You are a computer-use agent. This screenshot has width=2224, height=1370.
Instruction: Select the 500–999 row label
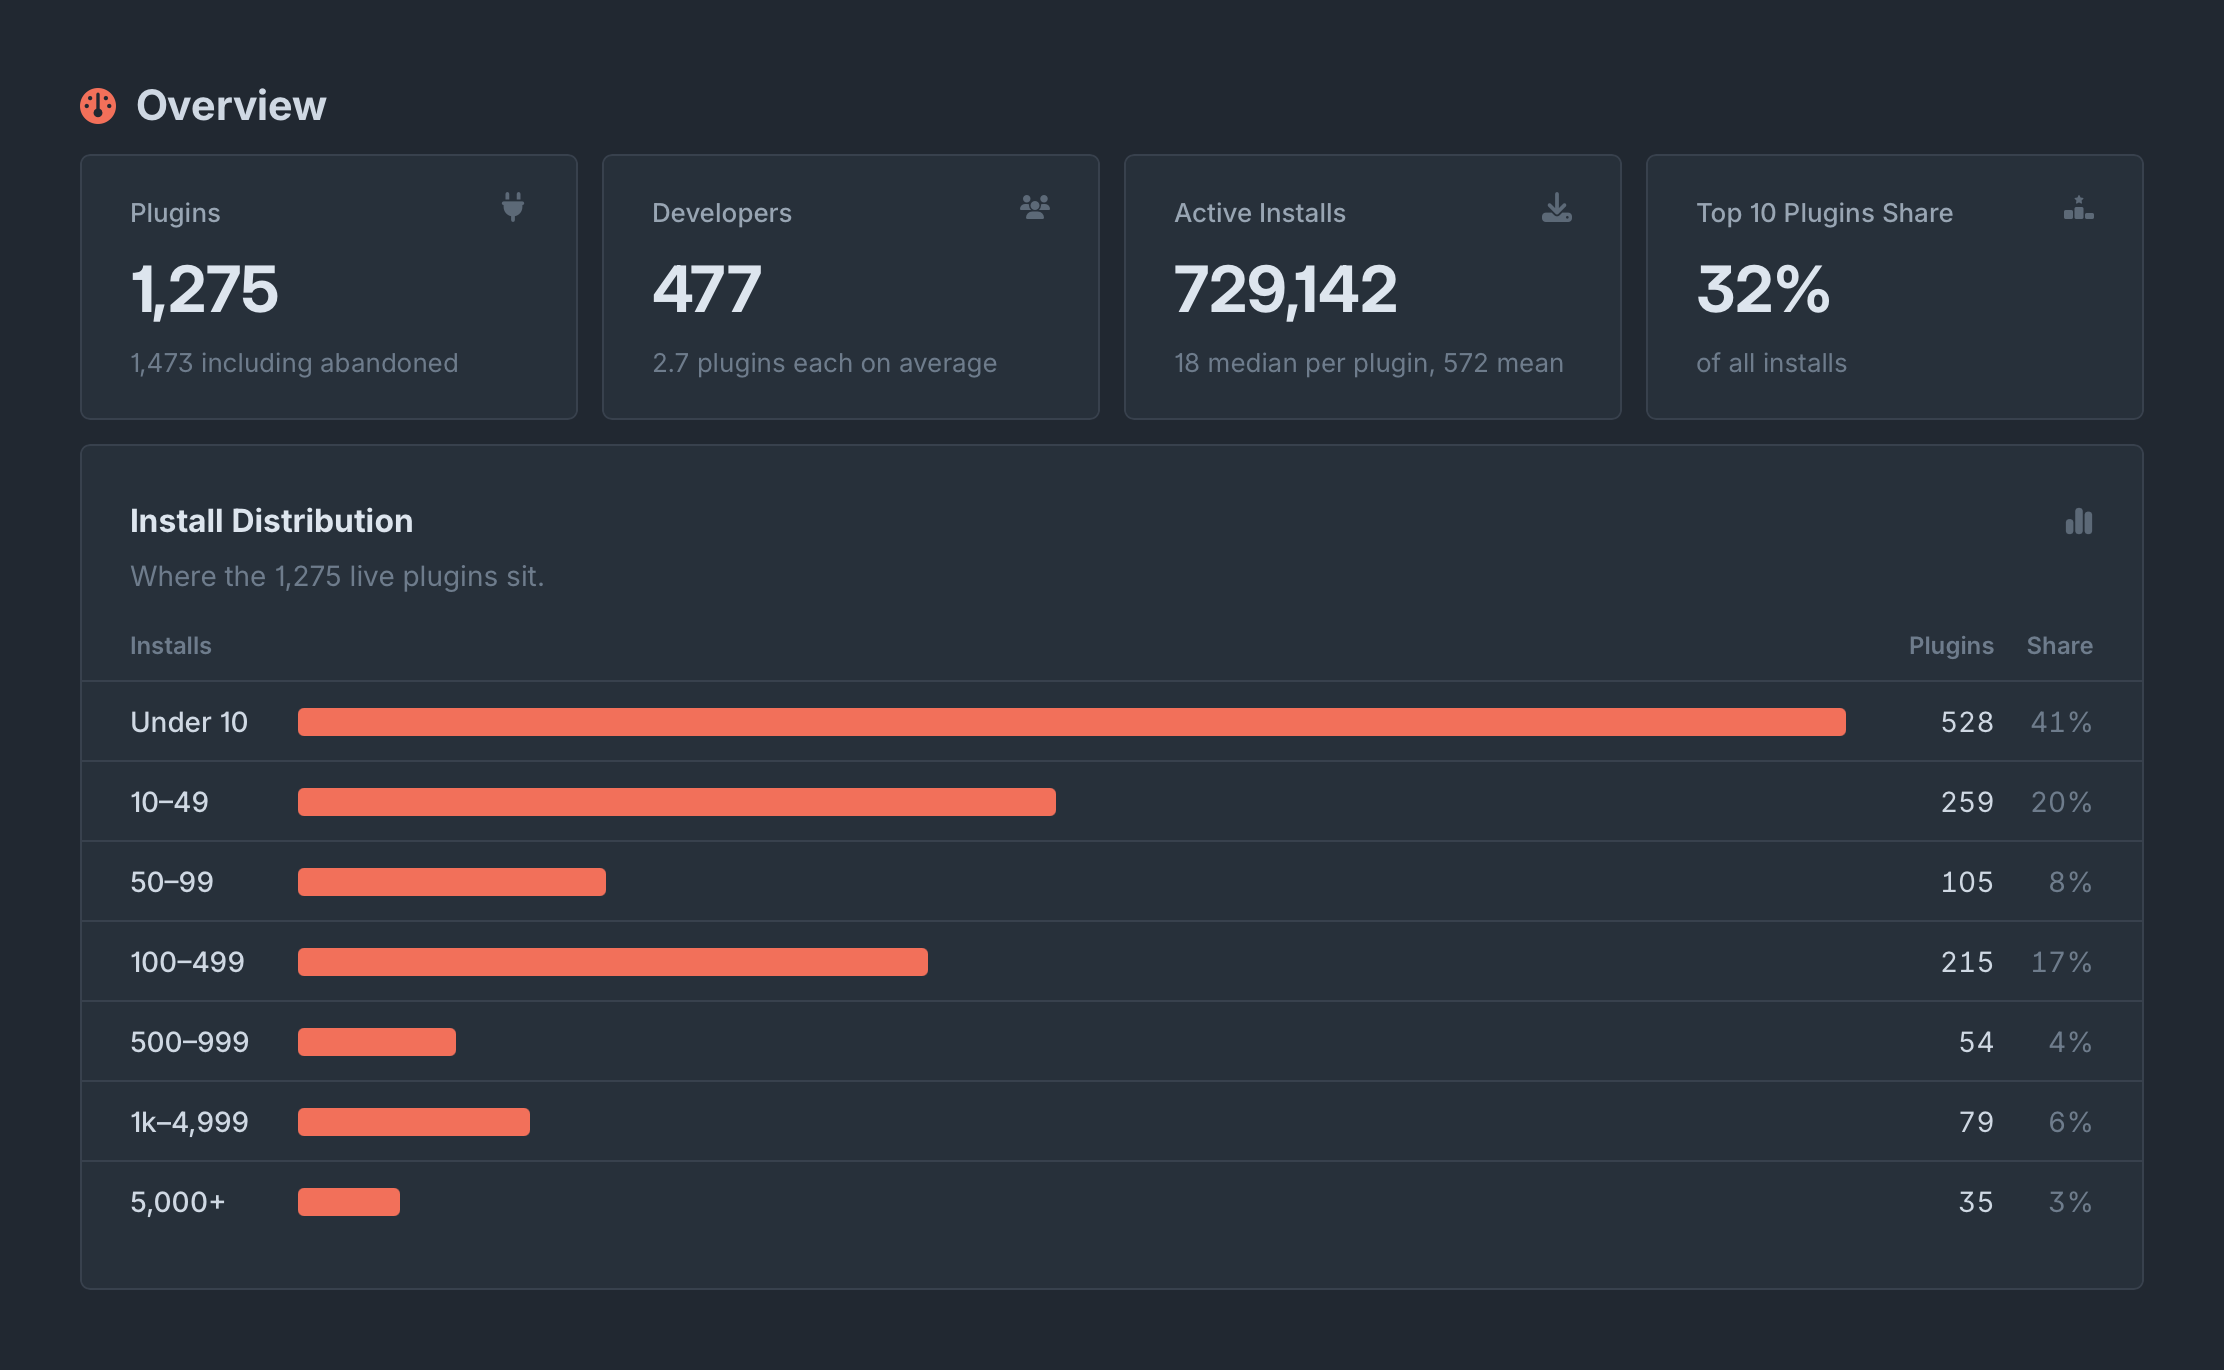pos(190,1042)
